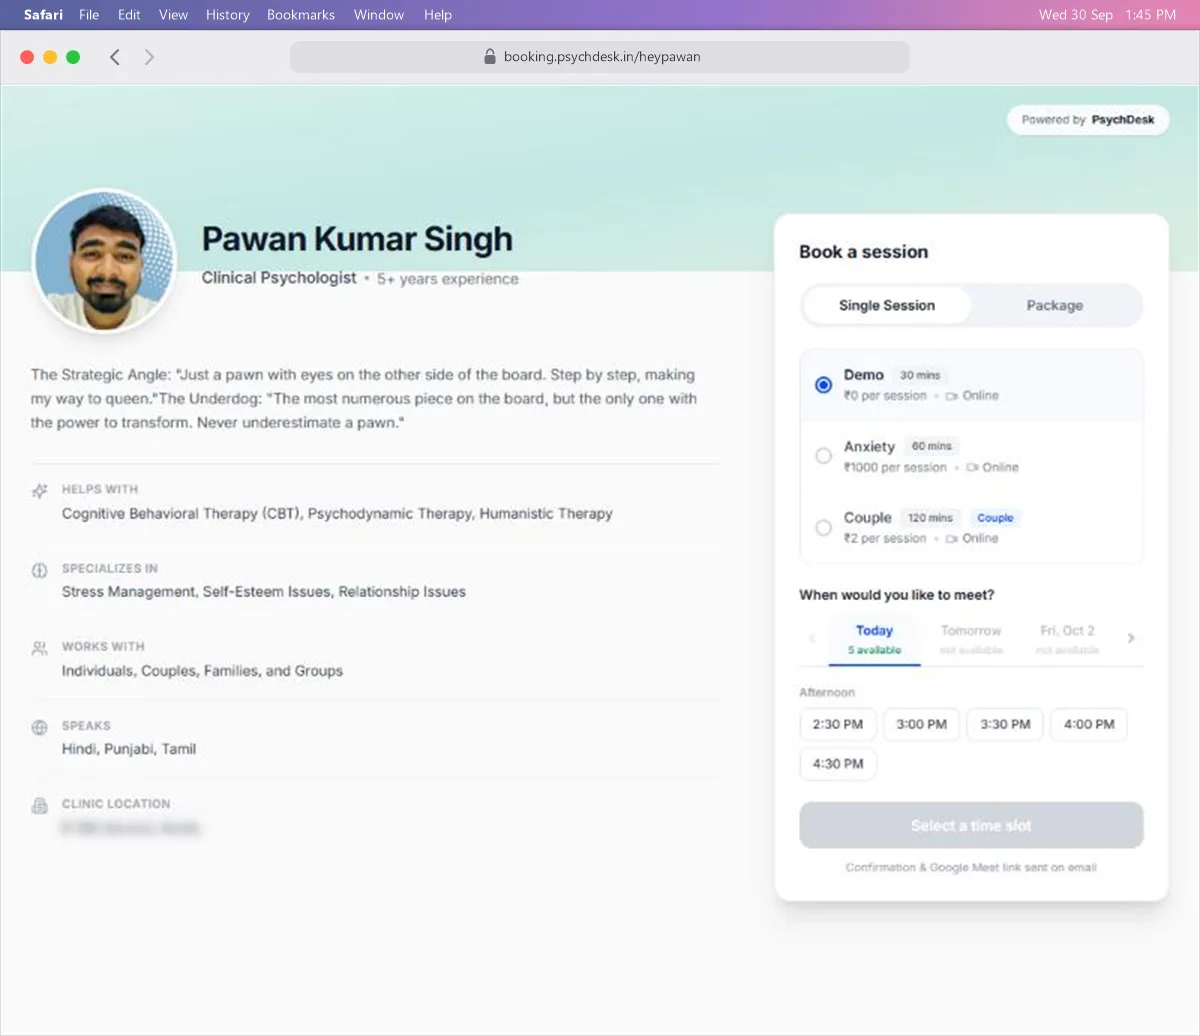Click the Couple tag badge

click(x=995, y=518)
